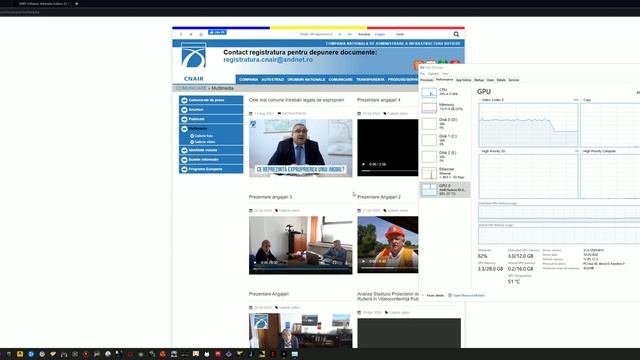Play the Prezentare Angajati 2 video

(x=363, y=261)
